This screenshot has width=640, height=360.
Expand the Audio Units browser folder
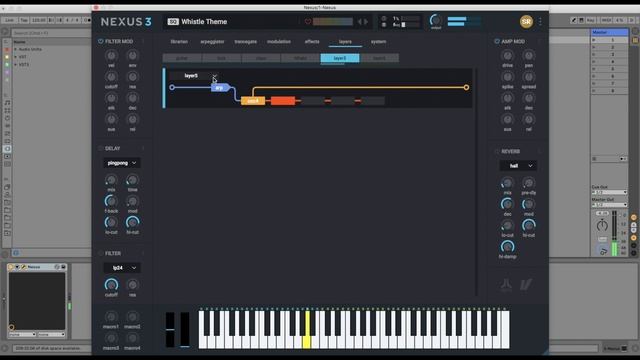pos(16,49)
